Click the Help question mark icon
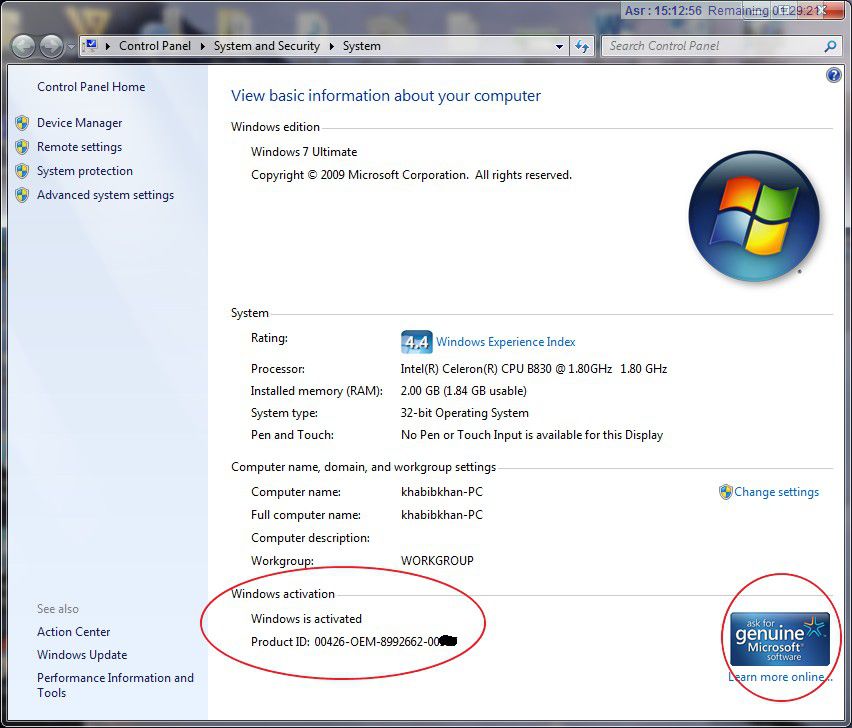The height and width of the screenshot is (728, 852). coord(833,75)
